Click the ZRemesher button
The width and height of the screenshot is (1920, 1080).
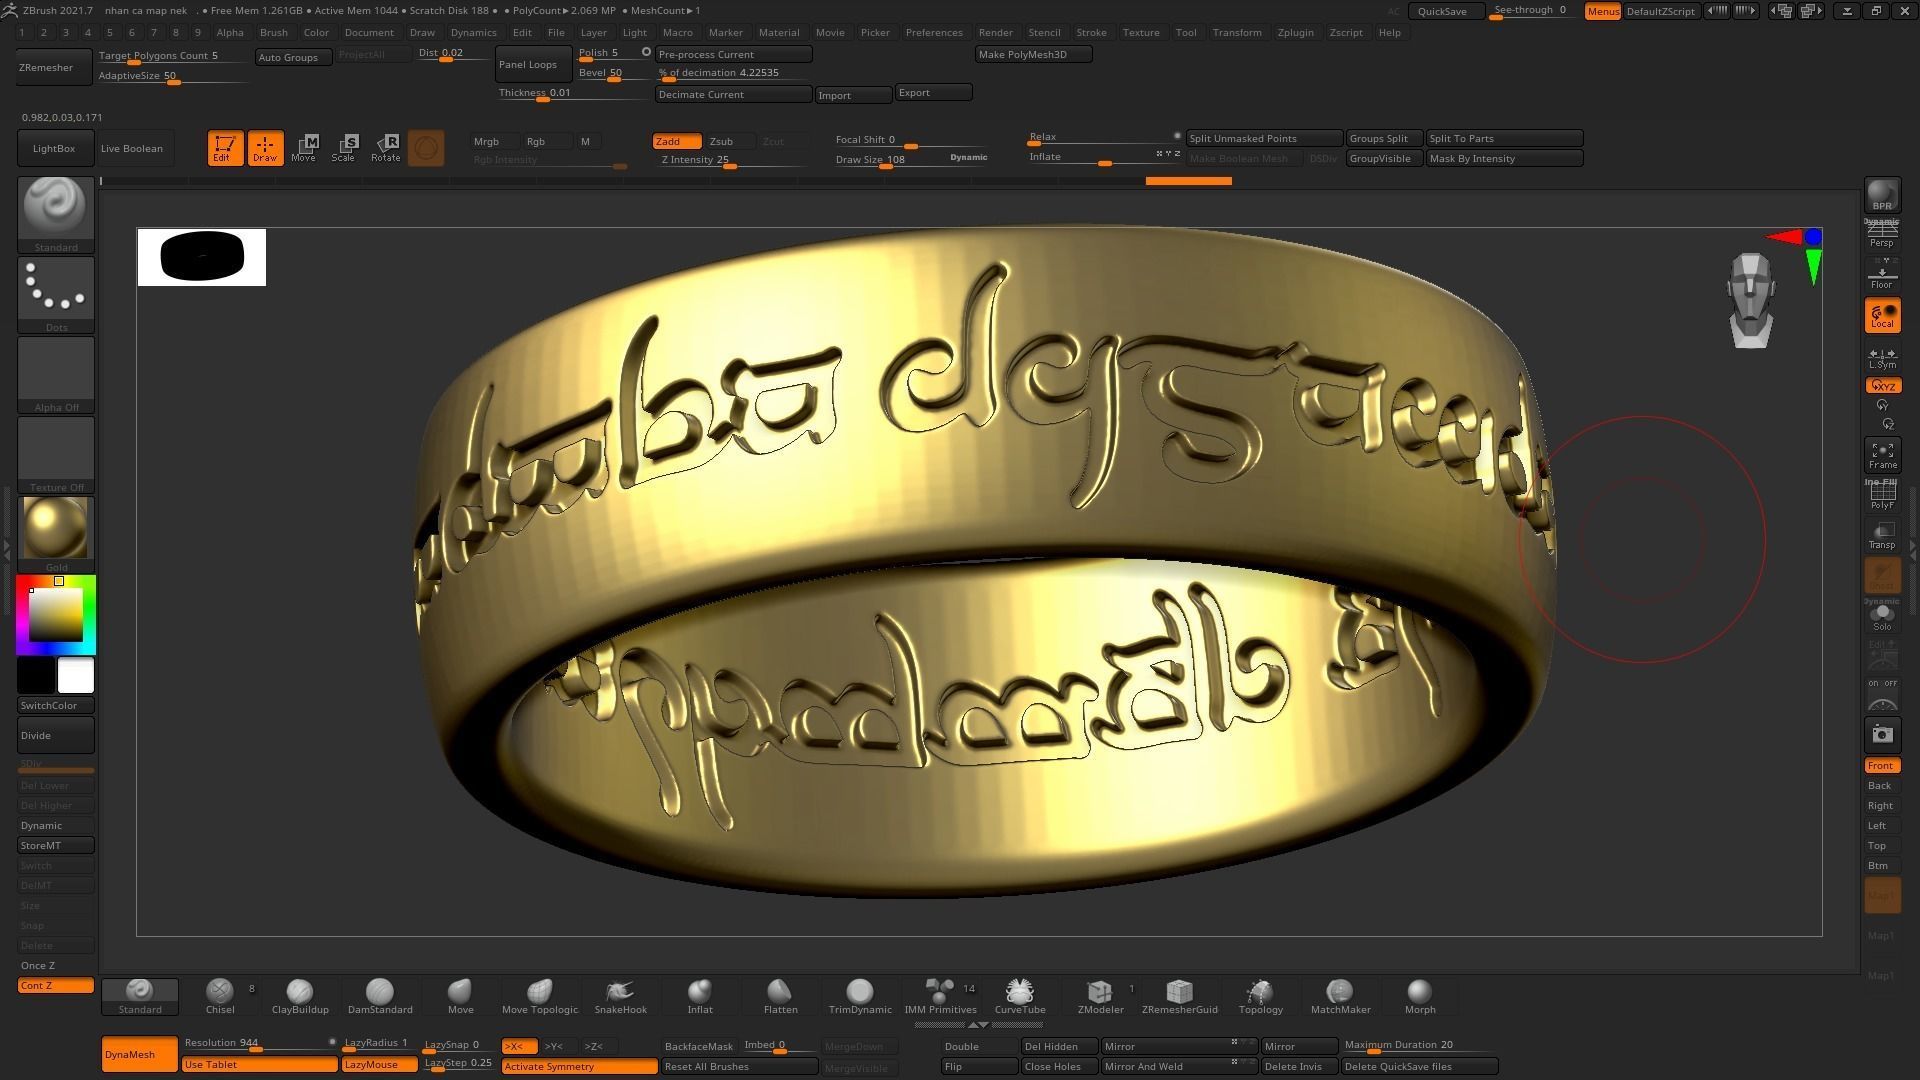tap(55, 67)
